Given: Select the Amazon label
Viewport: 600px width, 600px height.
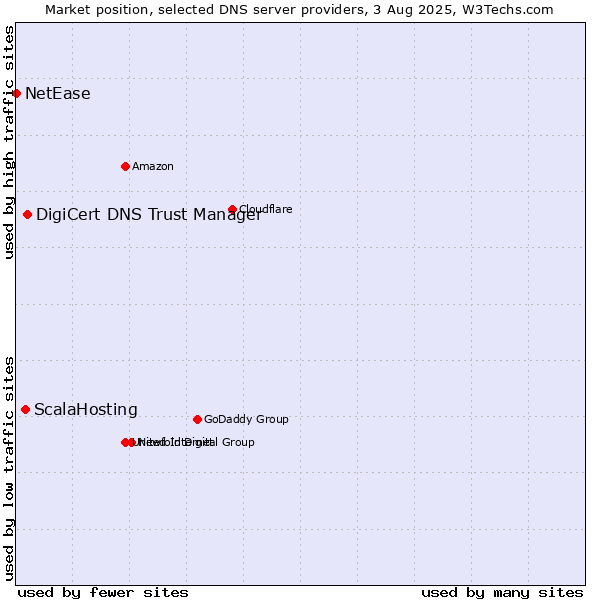Looking at the screenshot, I should pos(153,166).
